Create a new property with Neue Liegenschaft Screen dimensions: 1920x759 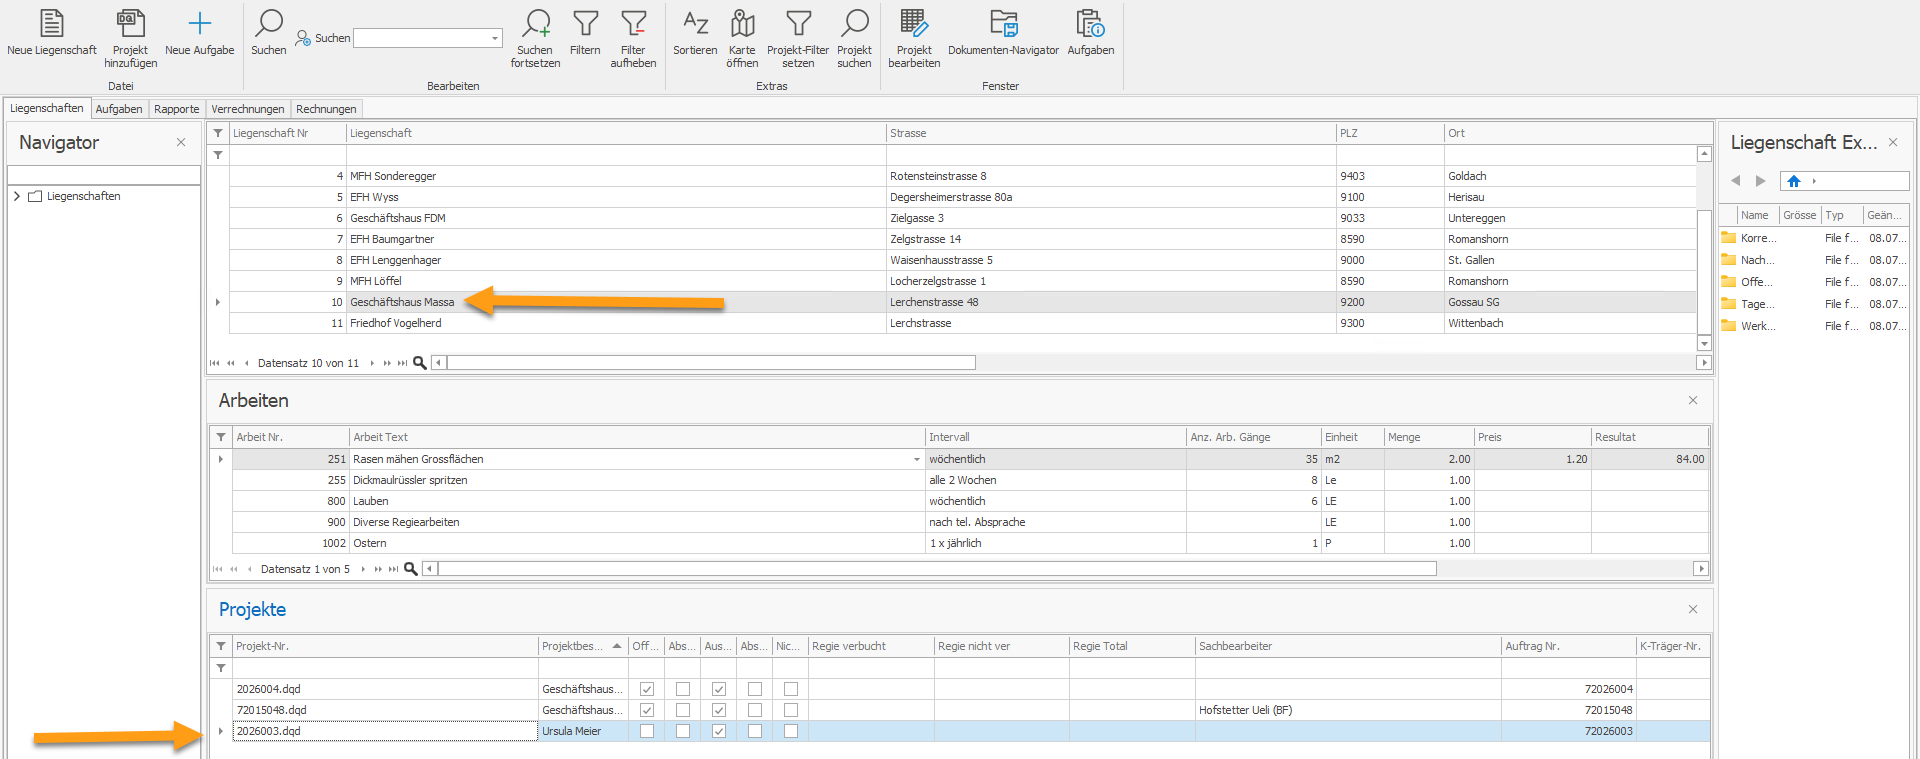(52, 32)
